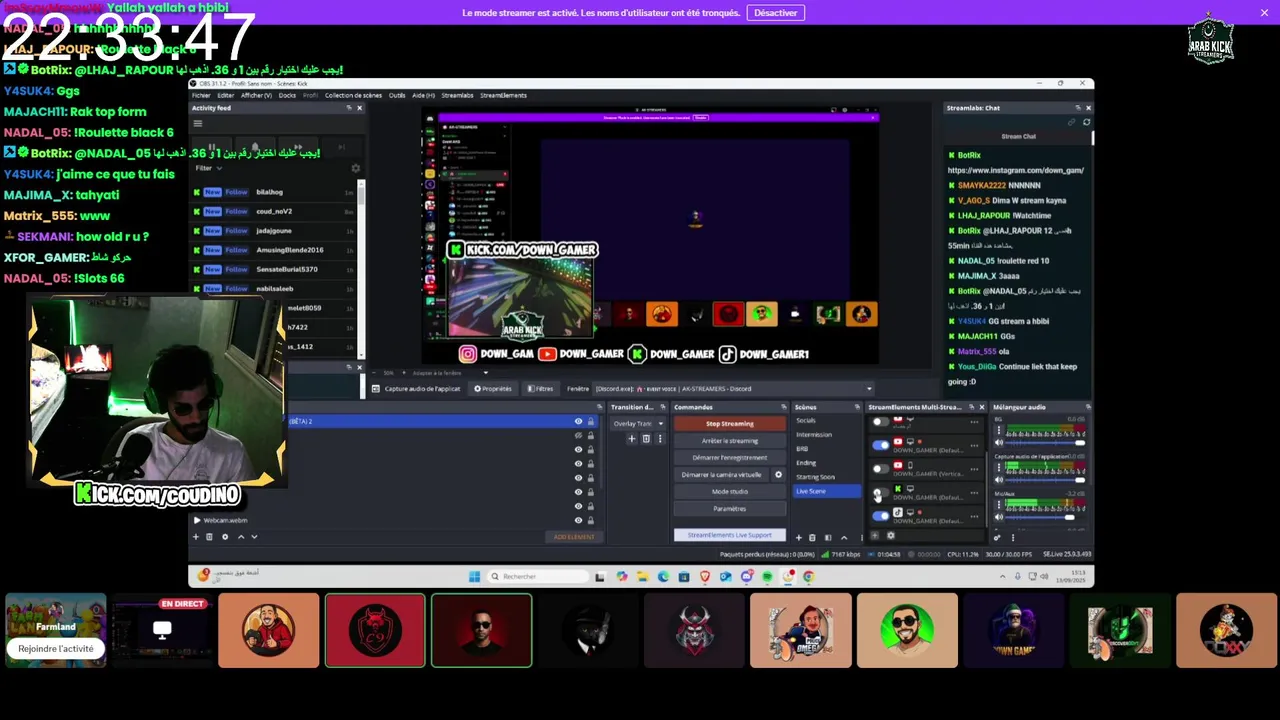
Task: Move selected scene up arrow
Action: click(x=844, y=537)
